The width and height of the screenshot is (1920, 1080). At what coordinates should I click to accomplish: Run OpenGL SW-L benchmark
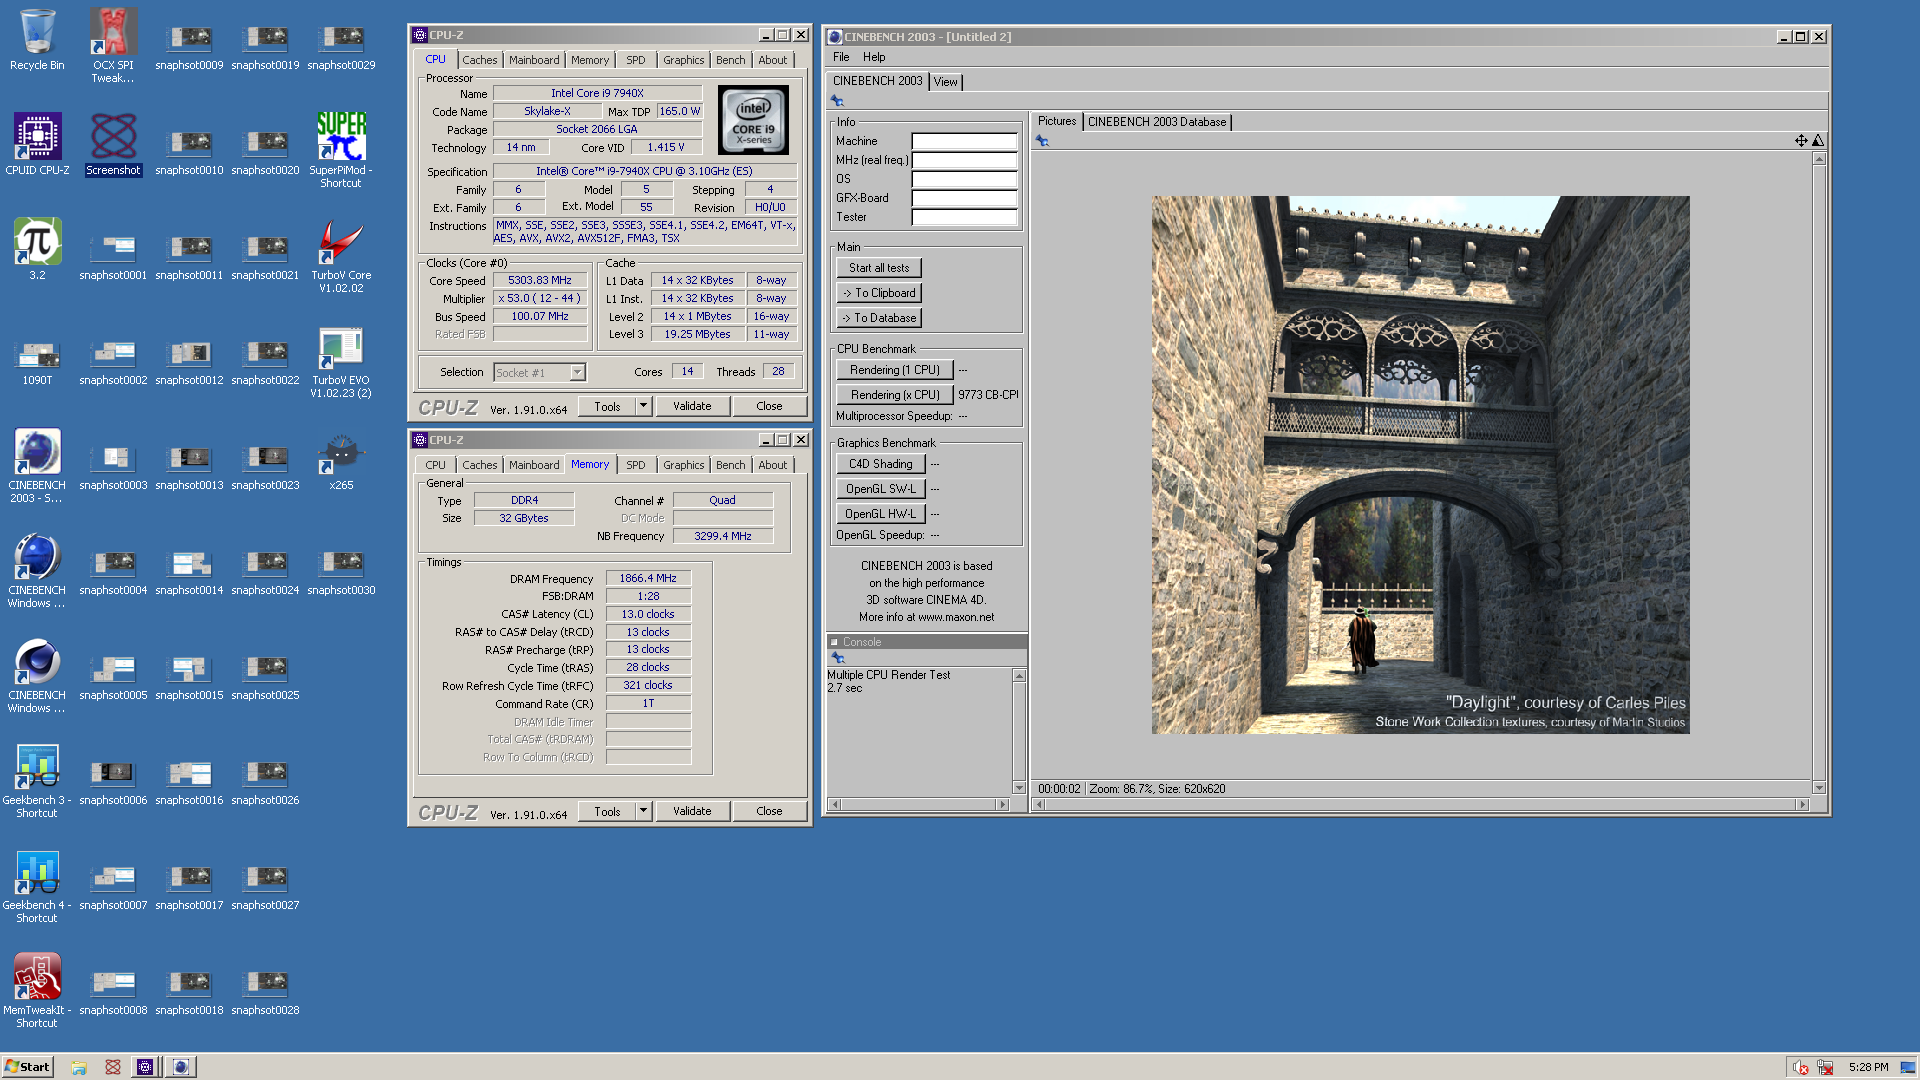click(x=880, y=489)
